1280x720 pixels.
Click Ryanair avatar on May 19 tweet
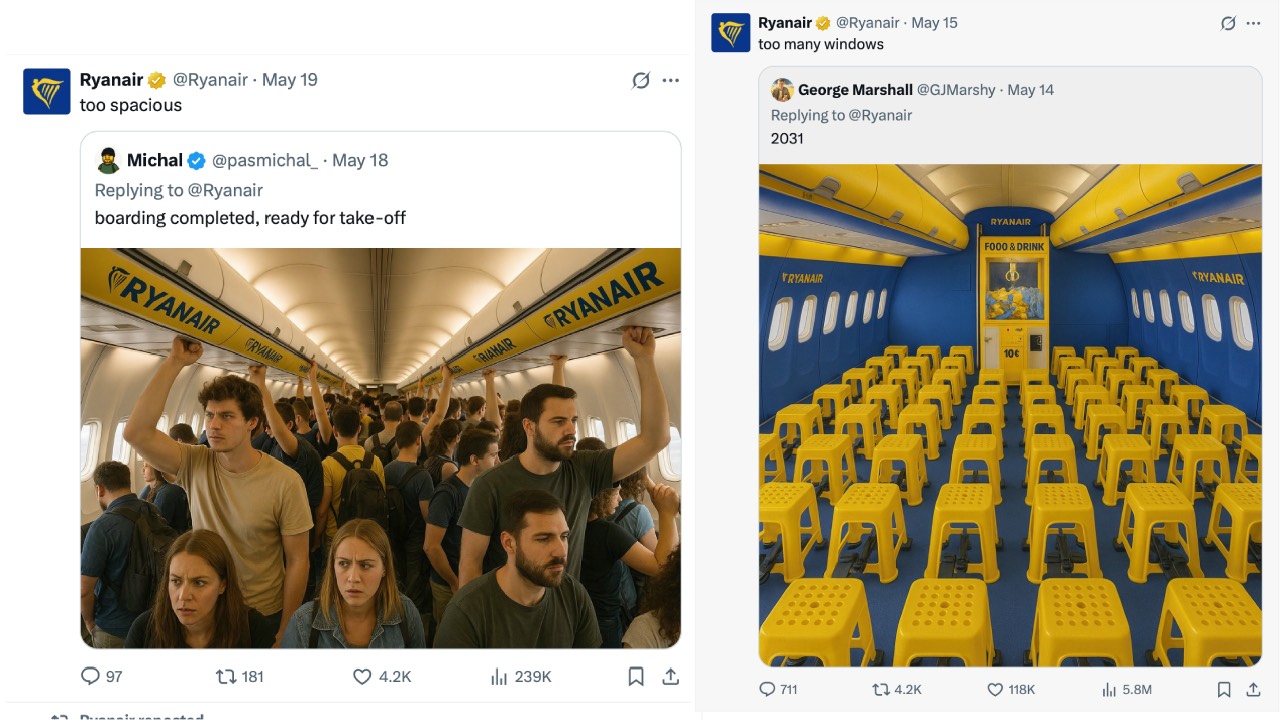point(46,92)
